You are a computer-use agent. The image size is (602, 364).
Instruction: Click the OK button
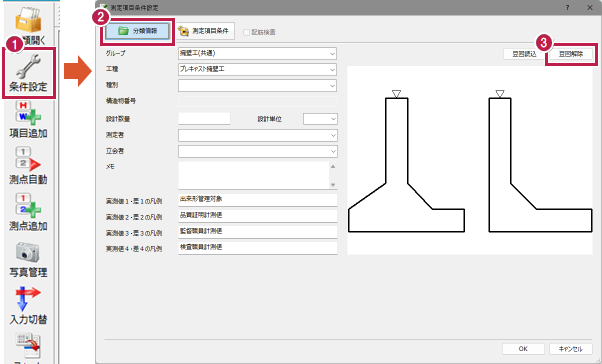523,349
